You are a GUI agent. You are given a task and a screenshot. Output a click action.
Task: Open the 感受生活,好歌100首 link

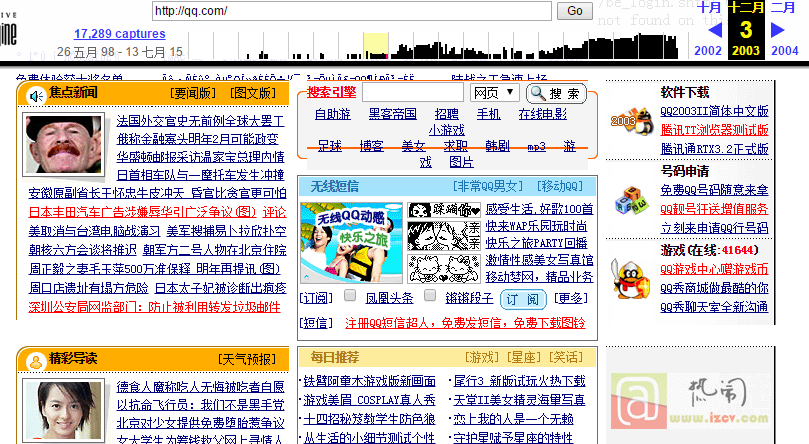[540, 209]
